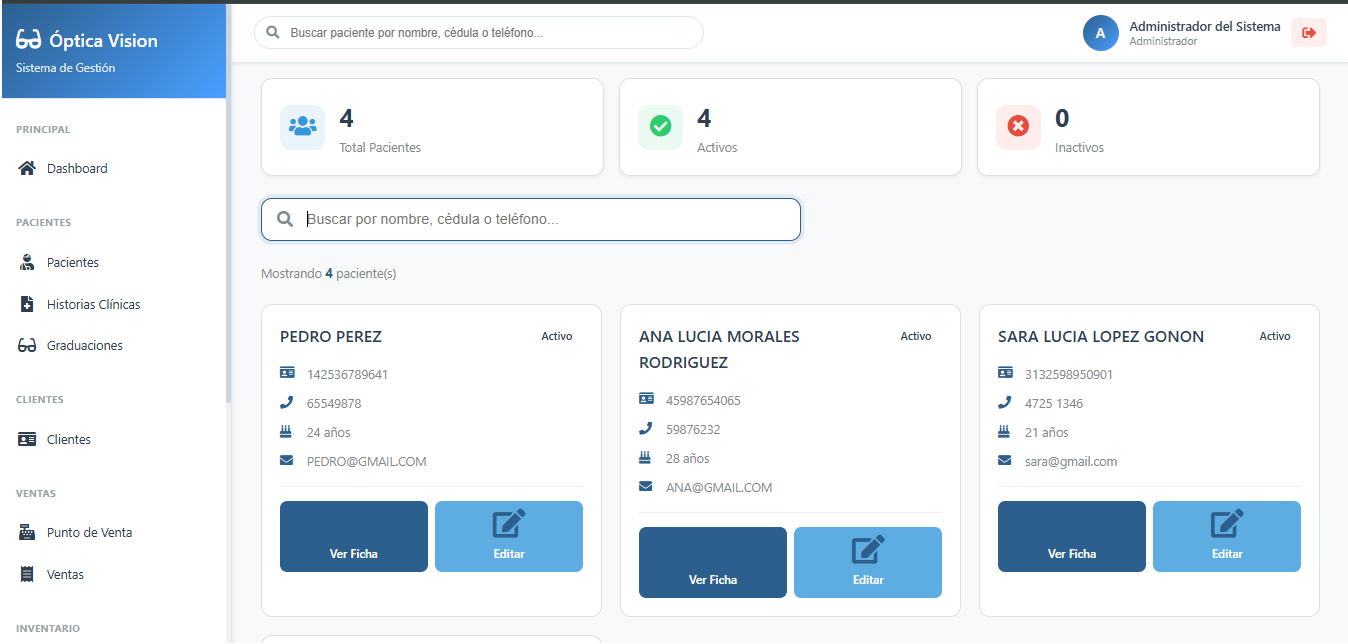Go to Pacientes in the sidebar
The image size is (1348, 644).
point(72,263)
